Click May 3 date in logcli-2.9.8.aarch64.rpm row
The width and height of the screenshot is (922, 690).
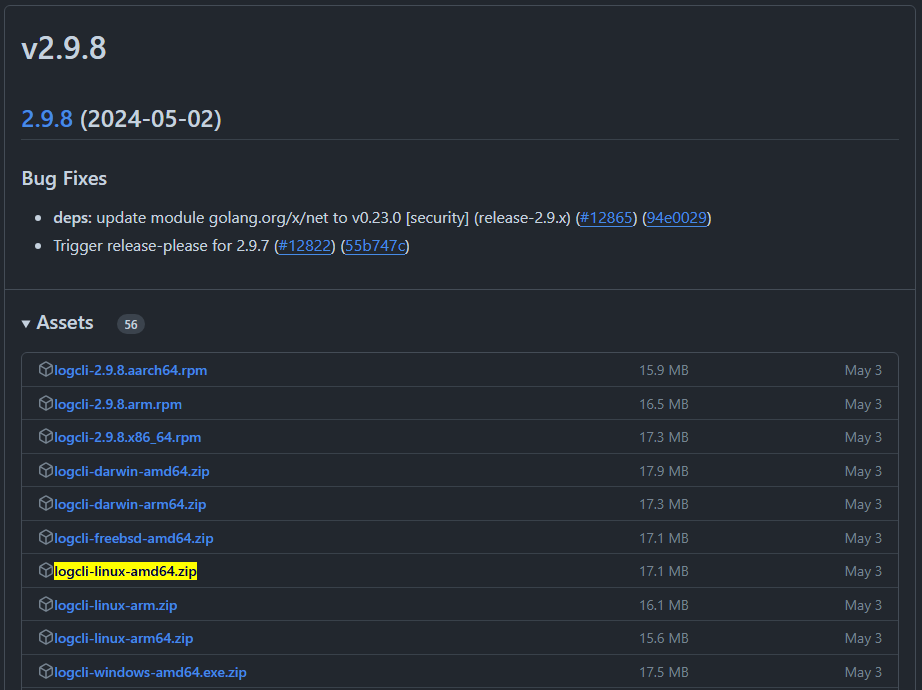[x=863, y=371]
